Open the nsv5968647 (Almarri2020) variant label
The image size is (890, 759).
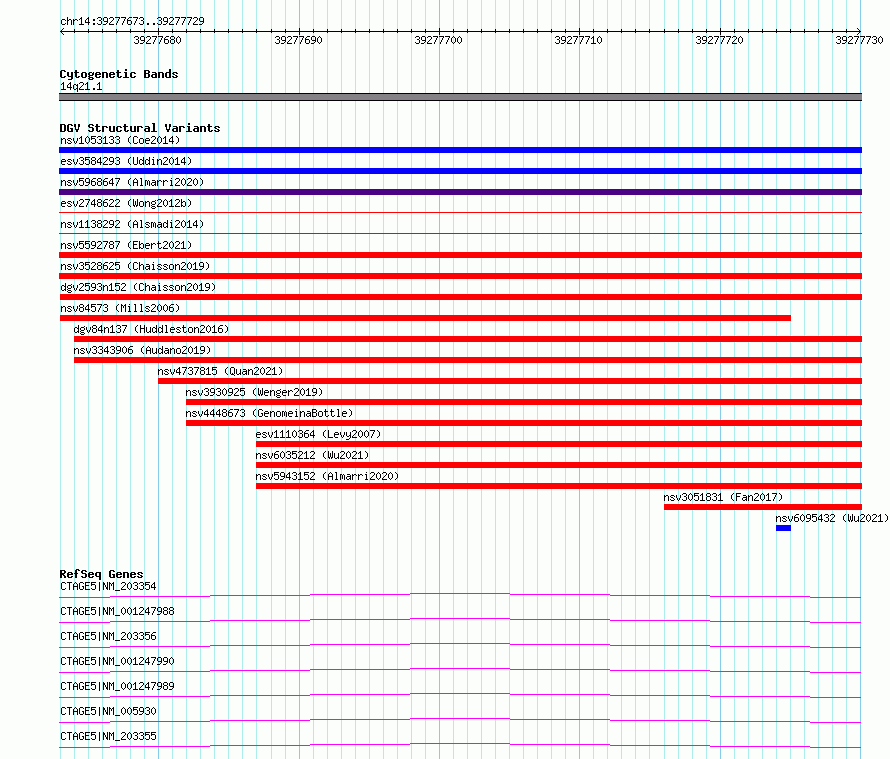coord(132,182)
